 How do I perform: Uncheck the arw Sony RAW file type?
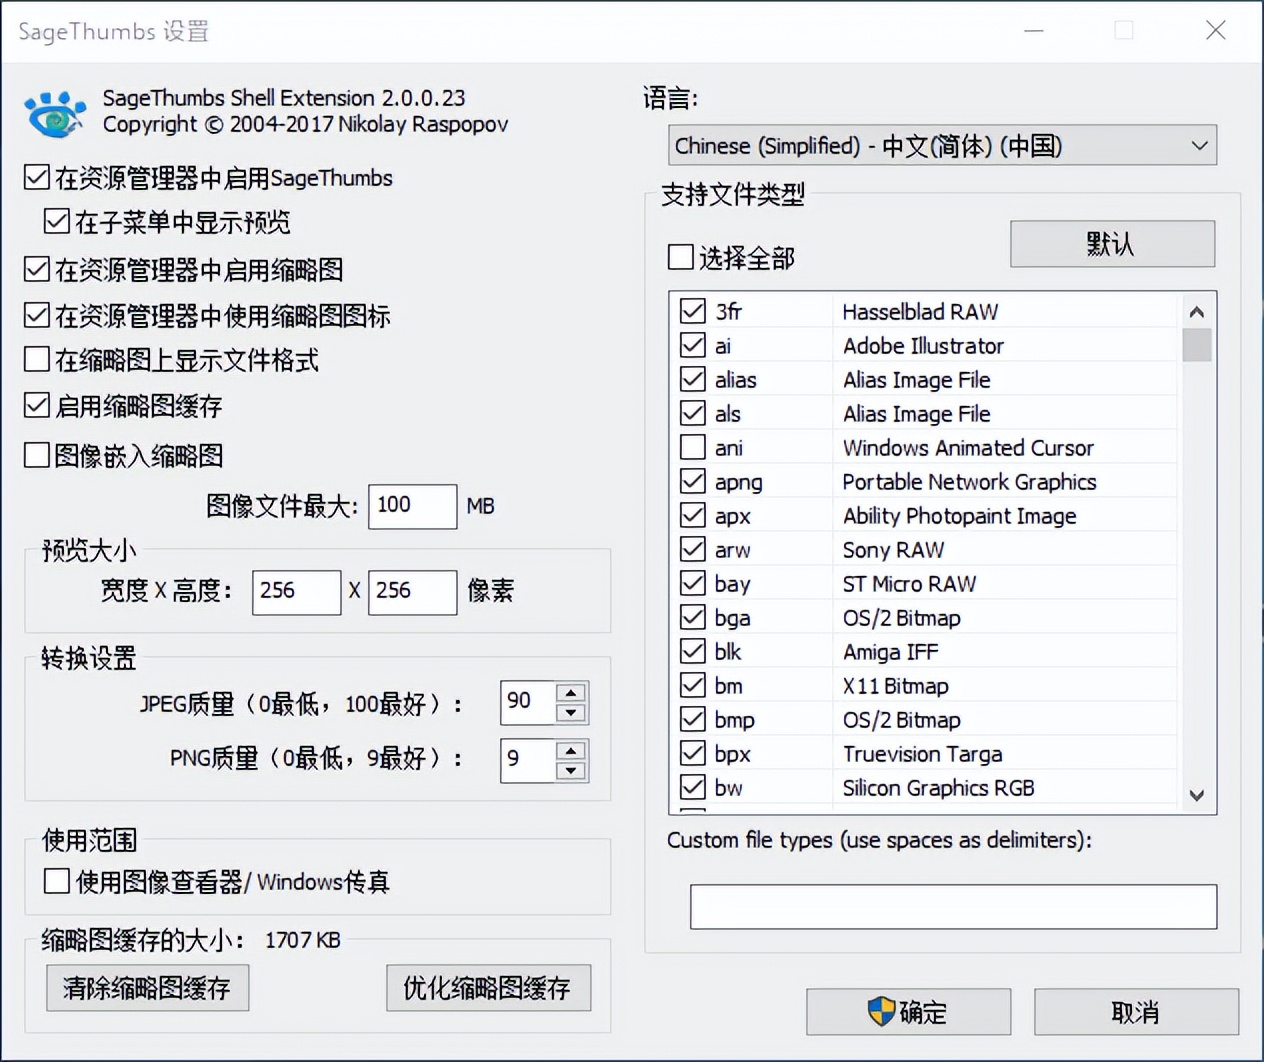(693, 549)
